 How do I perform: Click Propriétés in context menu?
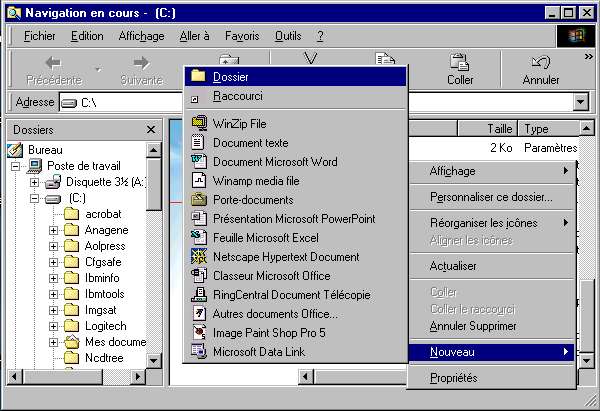pos(453,378)
